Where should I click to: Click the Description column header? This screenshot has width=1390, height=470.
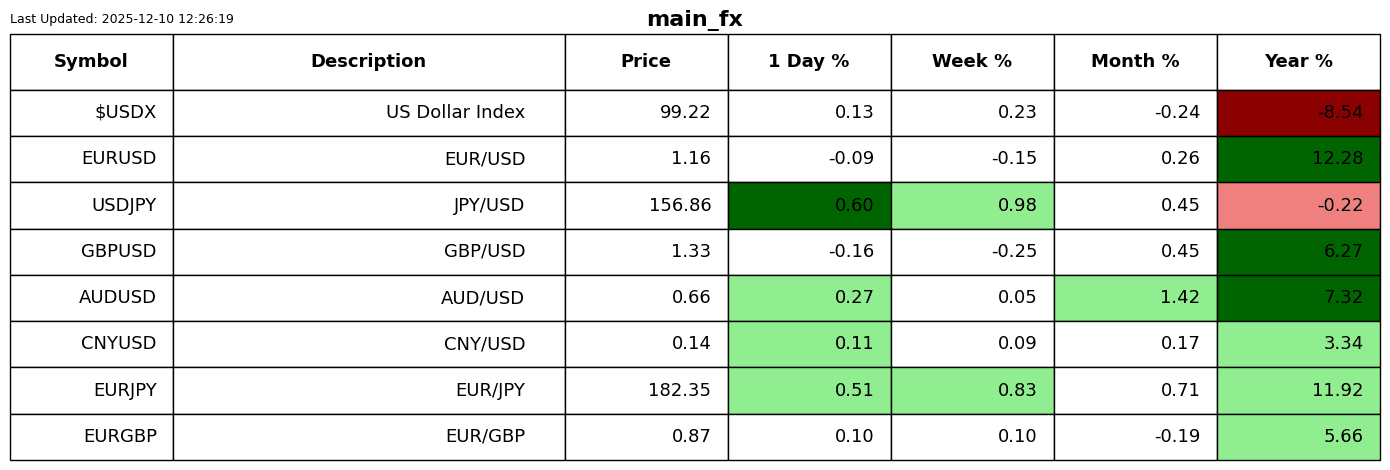pyautogui.click(x=368, y=62)
